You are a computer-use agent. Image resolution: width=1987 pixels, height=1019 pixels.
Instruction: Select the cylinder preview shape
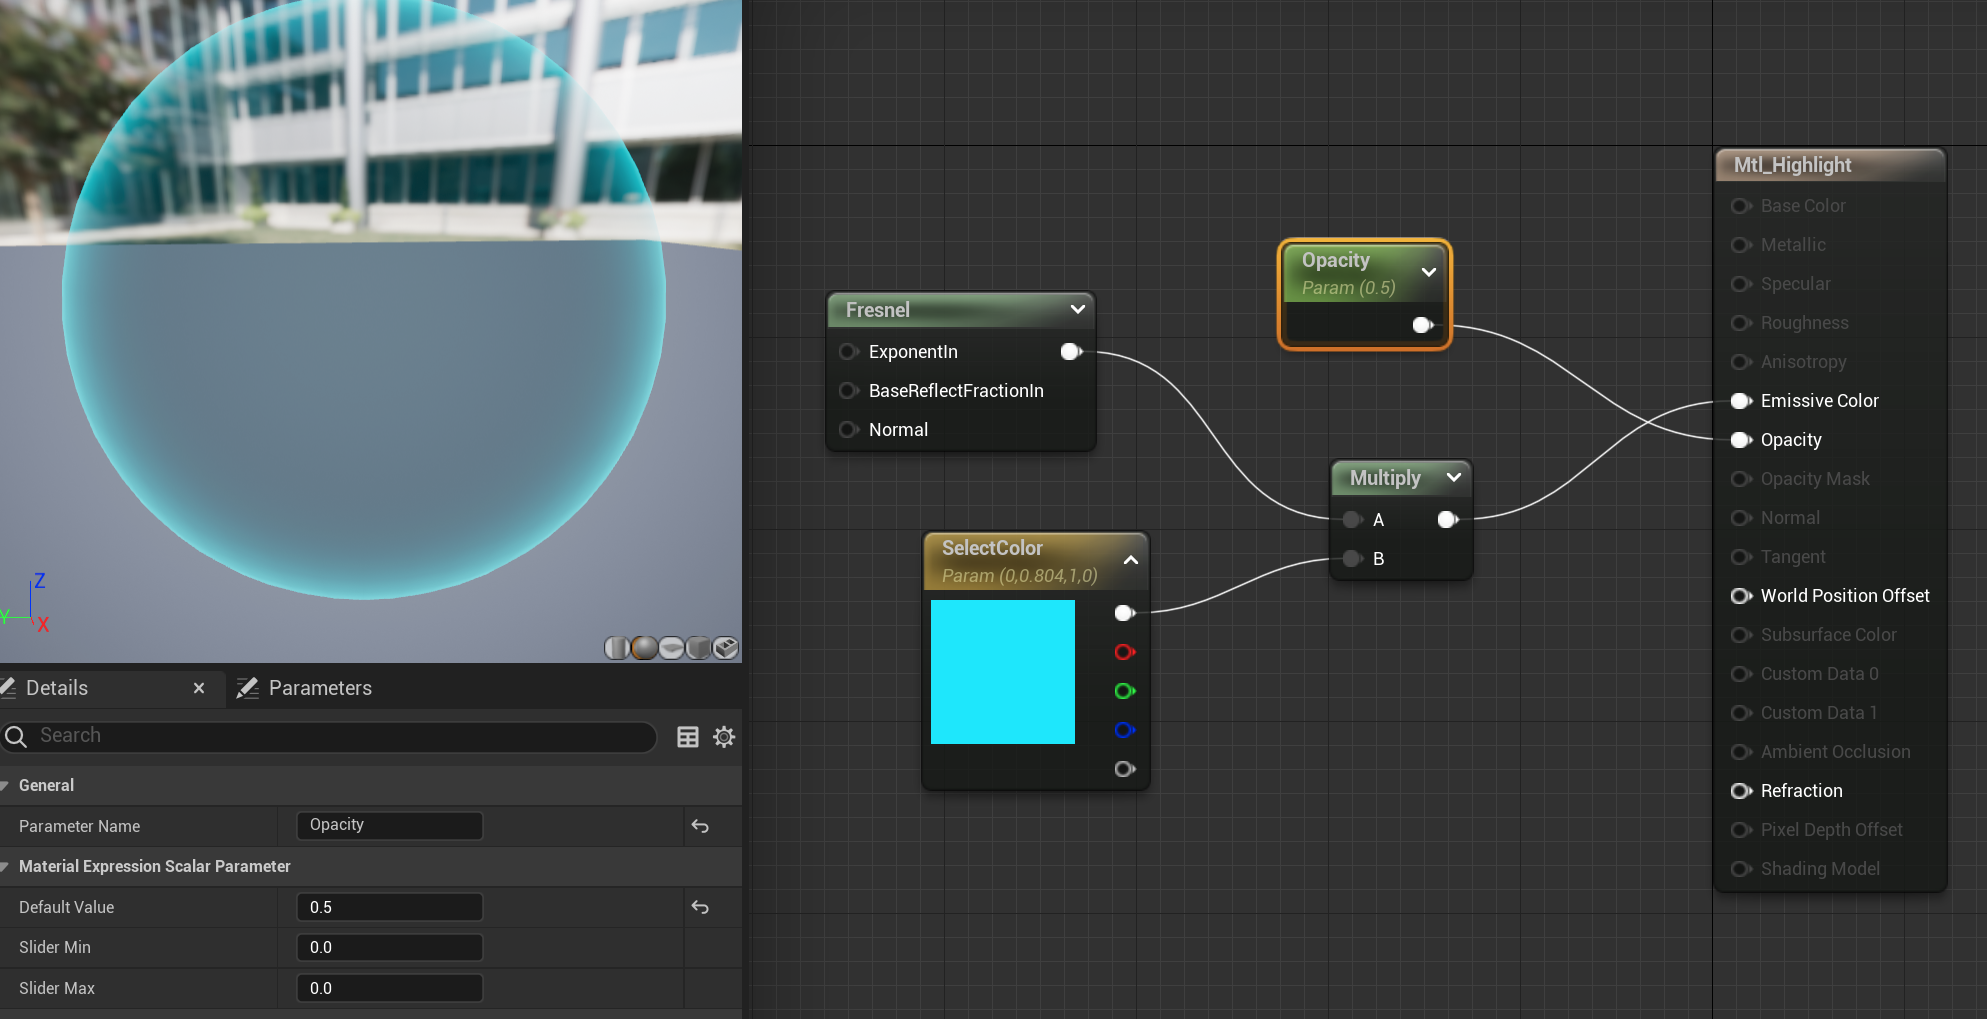(x=617, y=648)
